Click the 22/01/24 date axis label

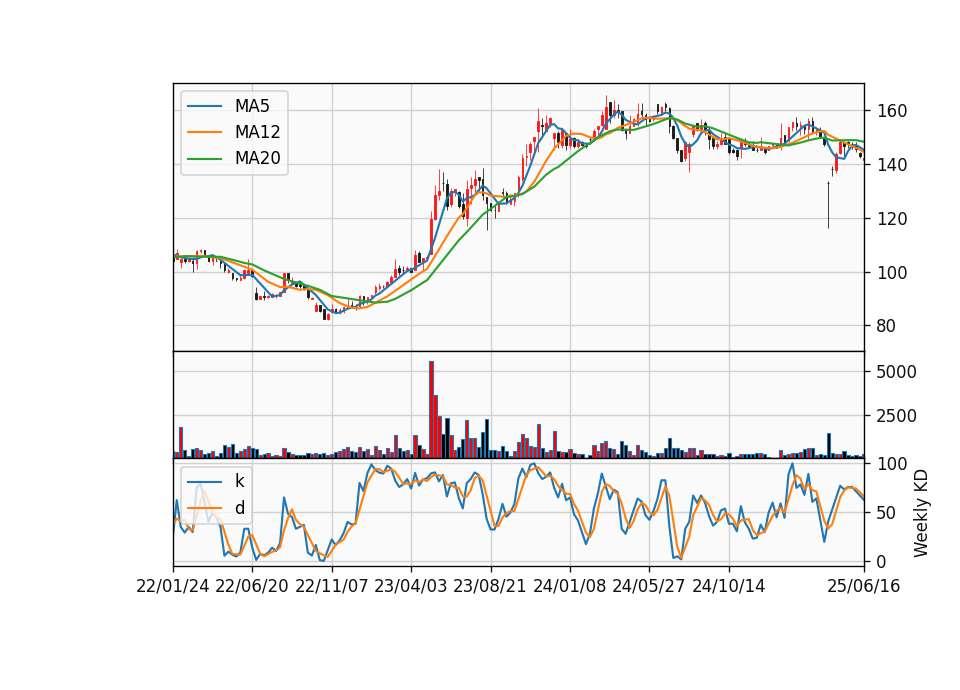click(x=173, y=587)
